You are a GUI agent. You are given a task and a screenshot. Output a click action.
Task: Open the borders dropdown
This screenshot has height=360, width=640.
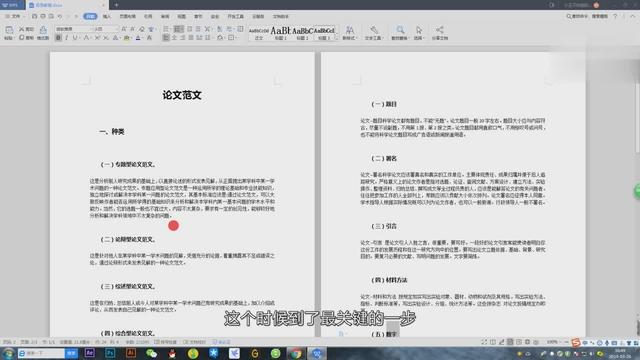[x=232, y=38]
